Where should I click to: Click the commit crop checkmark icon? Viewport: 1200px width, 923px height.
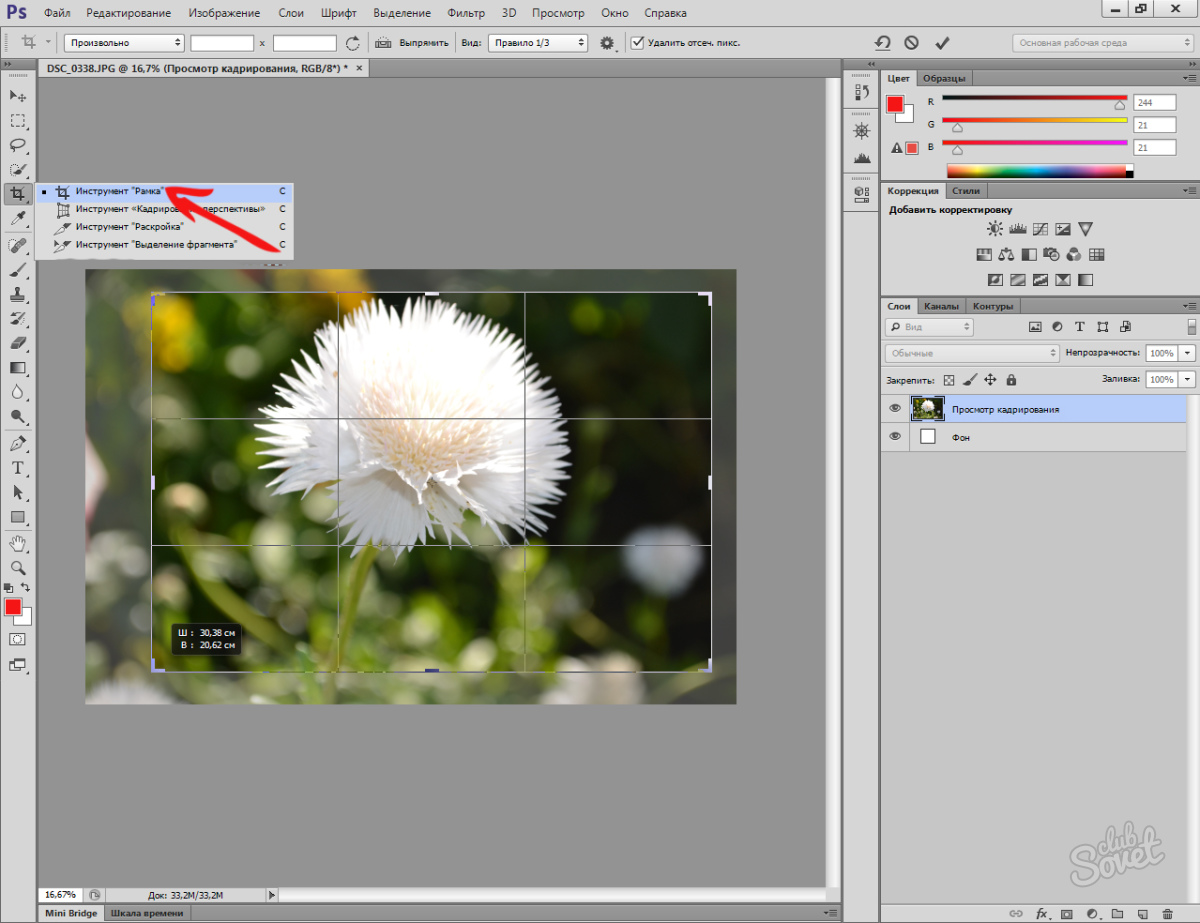[x=941, y=43]
